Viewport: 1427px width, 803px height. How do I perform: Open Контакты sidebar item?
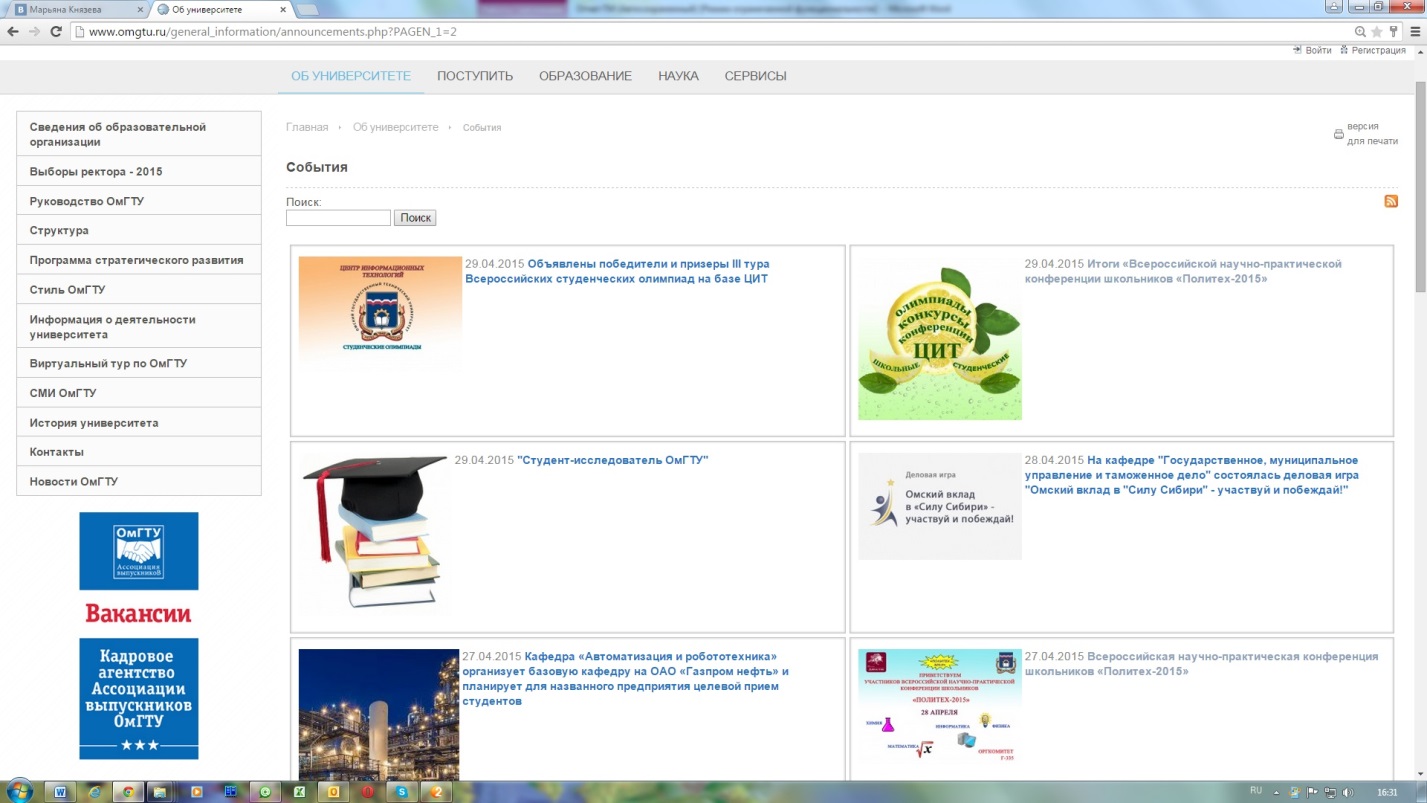coord(139,452)
